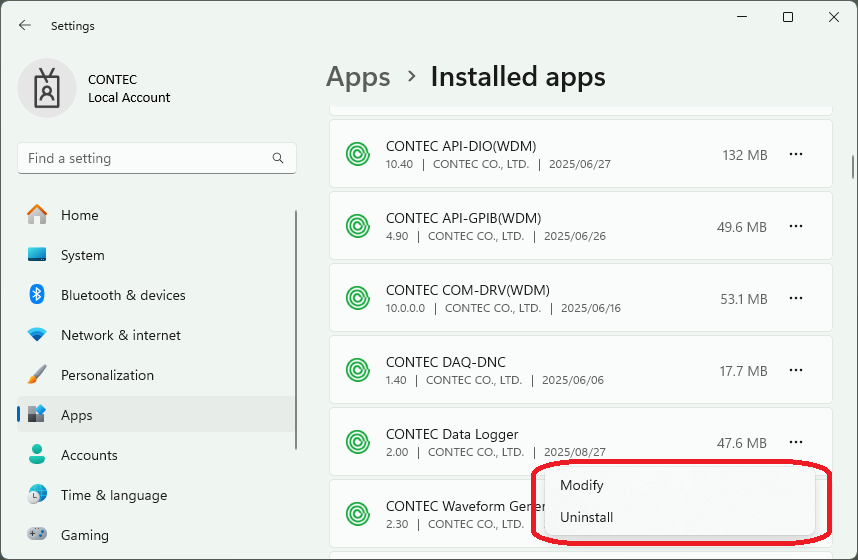This screenshot has height=560, width=858.
Task: Open Gaming settings section
Action: (x=84, y=535)
